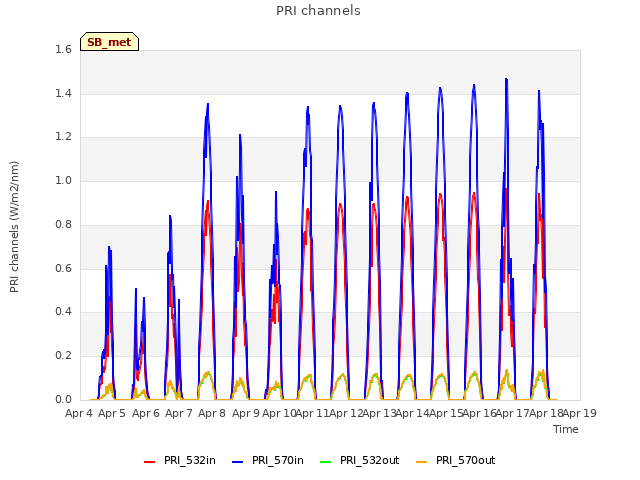Toggle the PRI_570in legend entry

tap(268, 460)
